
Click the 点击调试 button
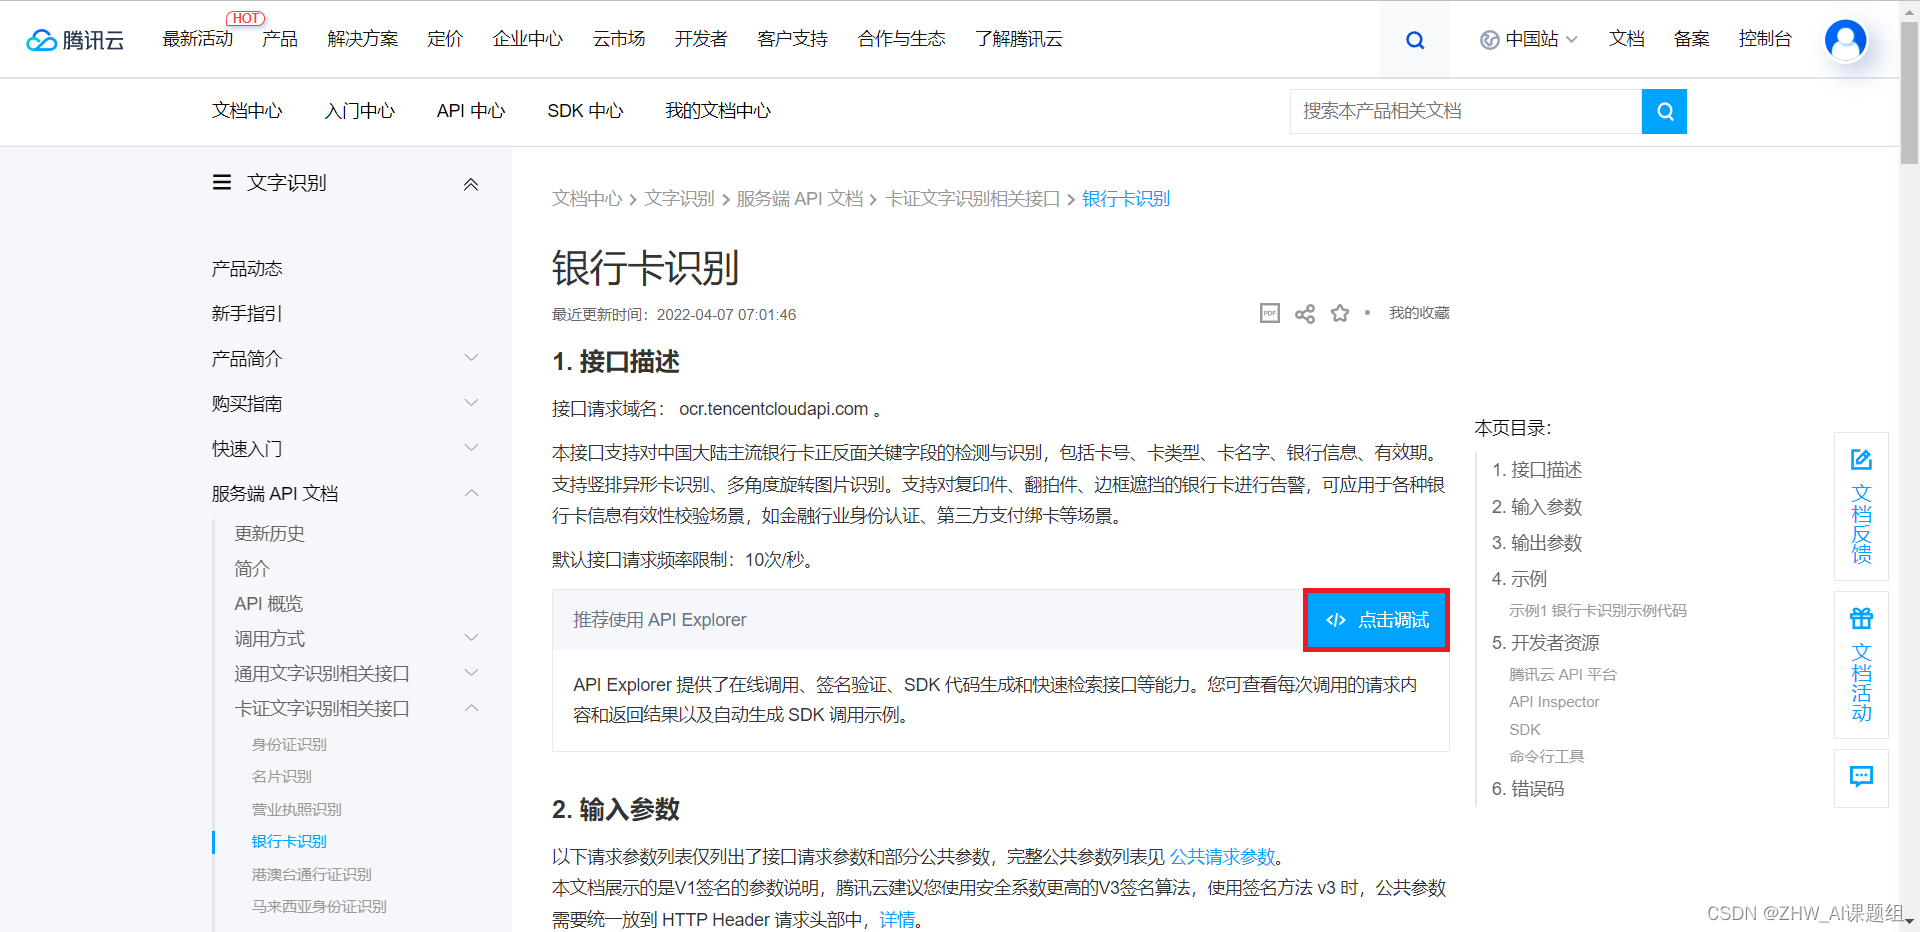tap(1376, 620)
